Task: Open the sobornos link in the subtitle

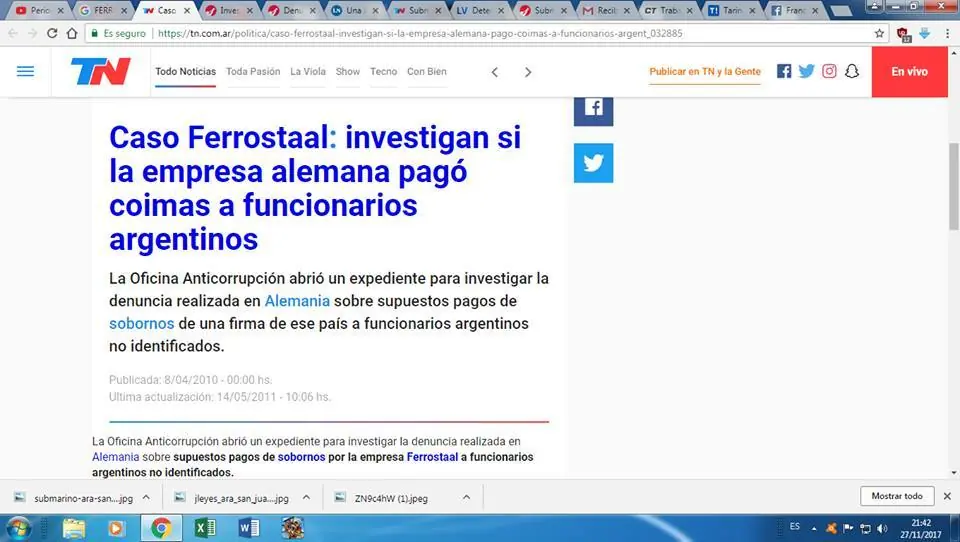Action: click(x=141, y=323)
